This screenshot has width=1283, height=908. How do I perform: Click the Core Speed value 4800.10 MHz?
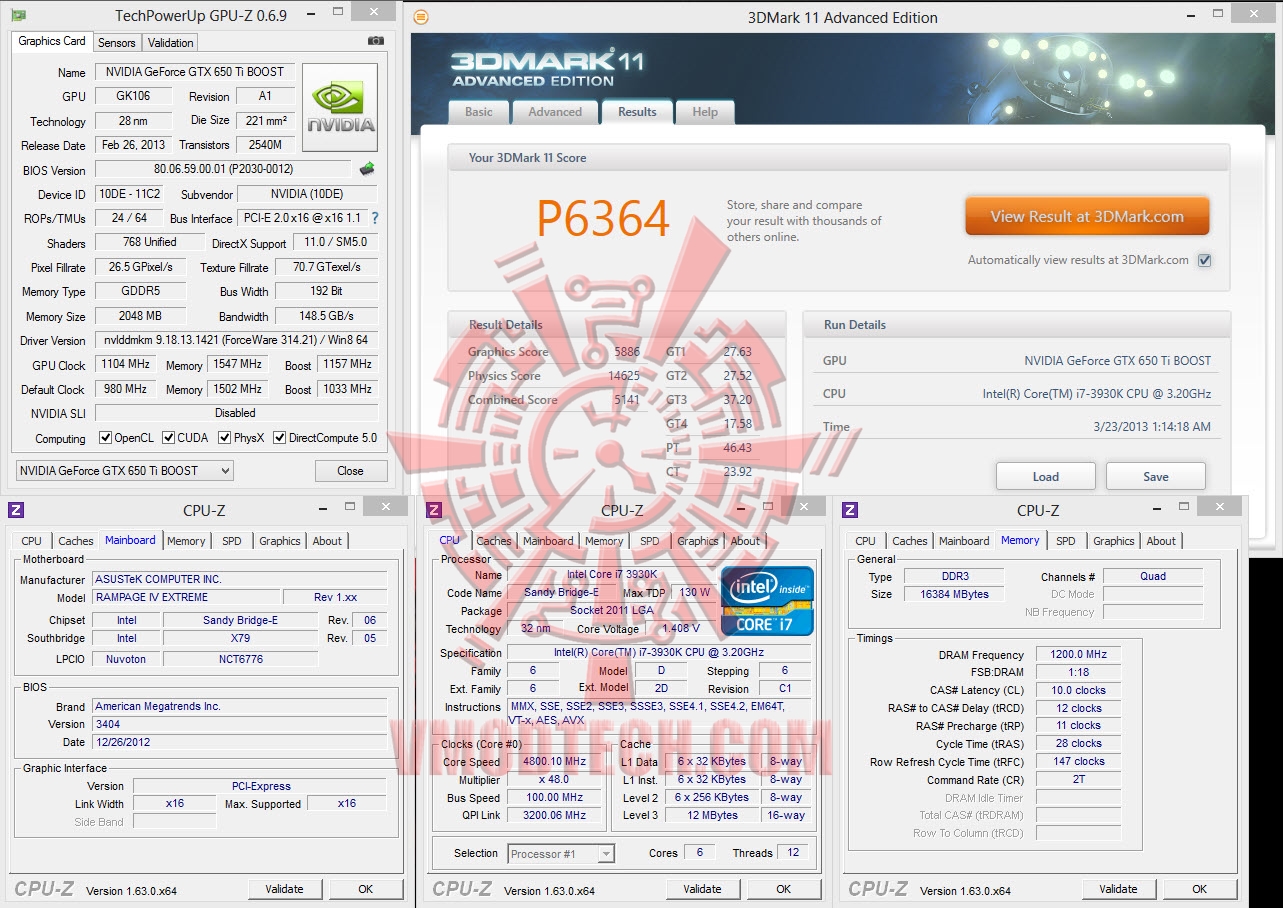coord(554,762)
